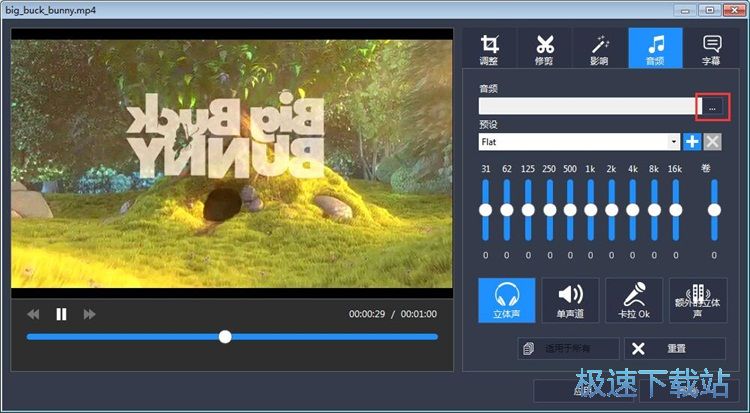Add a new preset with plus icon

point(692,142)
